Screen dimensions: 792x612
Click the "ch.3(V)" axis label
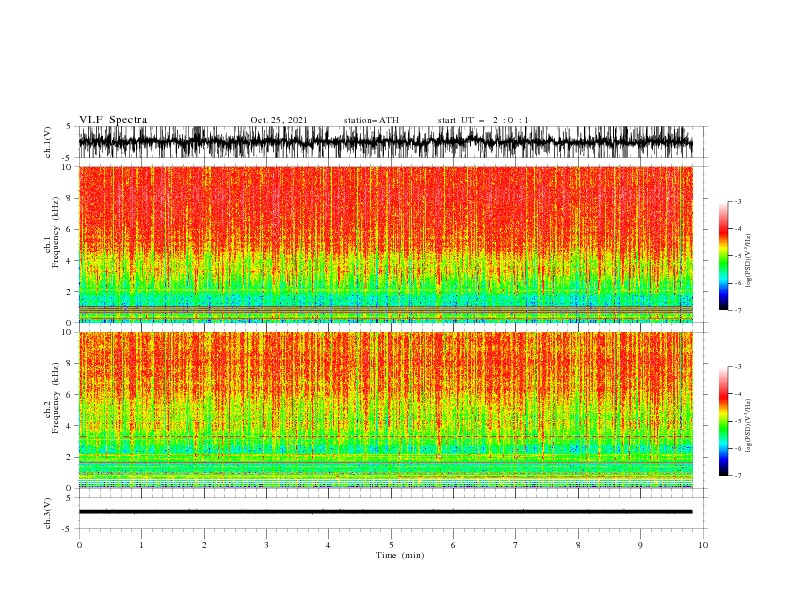48,513
